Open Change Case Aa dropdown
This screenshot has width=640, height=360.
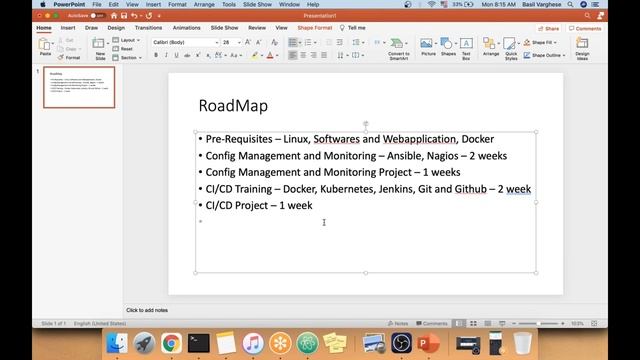coord(236,55)
